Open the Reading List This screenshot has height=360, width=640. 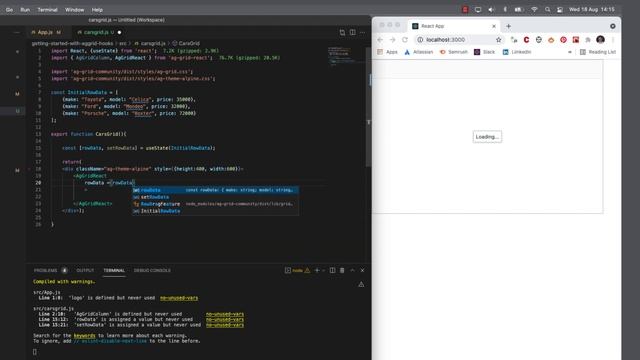point(598,52)
